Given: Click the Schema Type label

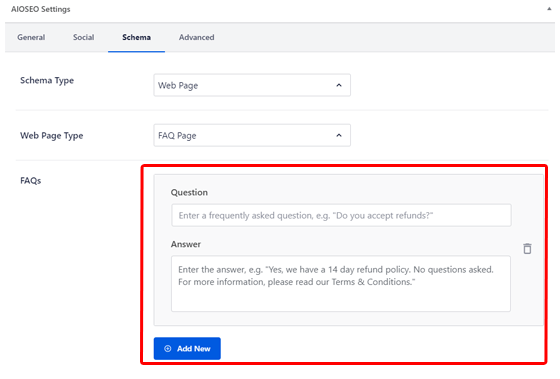Looking at the screenshot, I should [47, 81].
